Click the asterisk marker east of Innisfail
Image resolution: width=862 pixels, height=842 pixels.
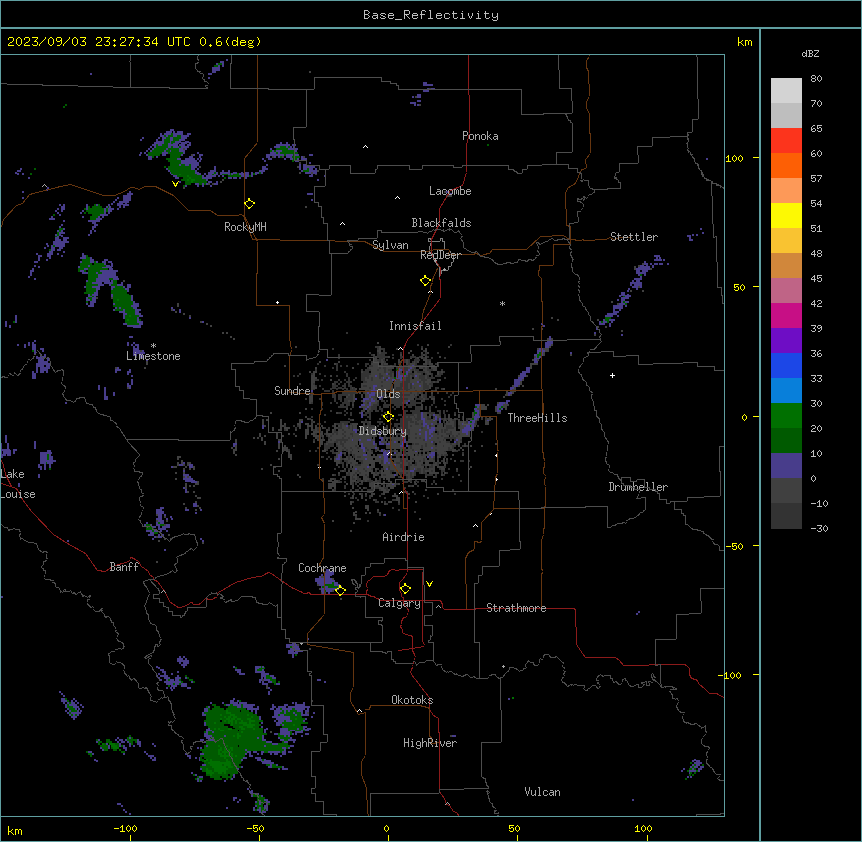pyautogui.click(x=502, y=303)
